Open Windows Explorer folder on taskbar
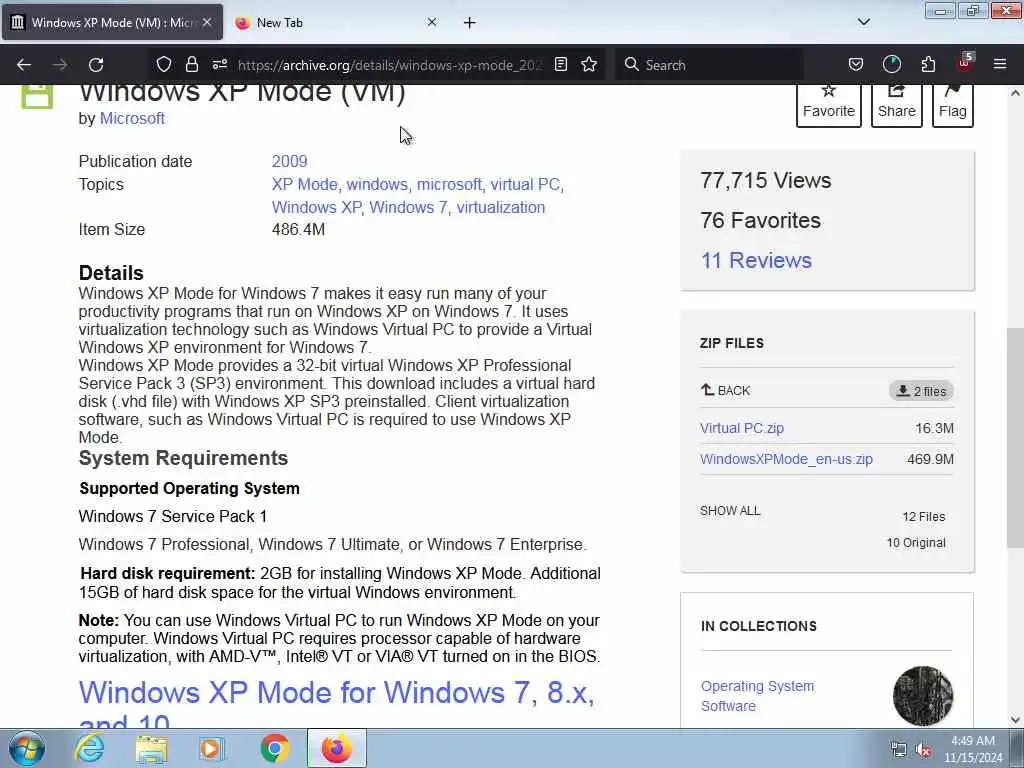 point(151,749)
